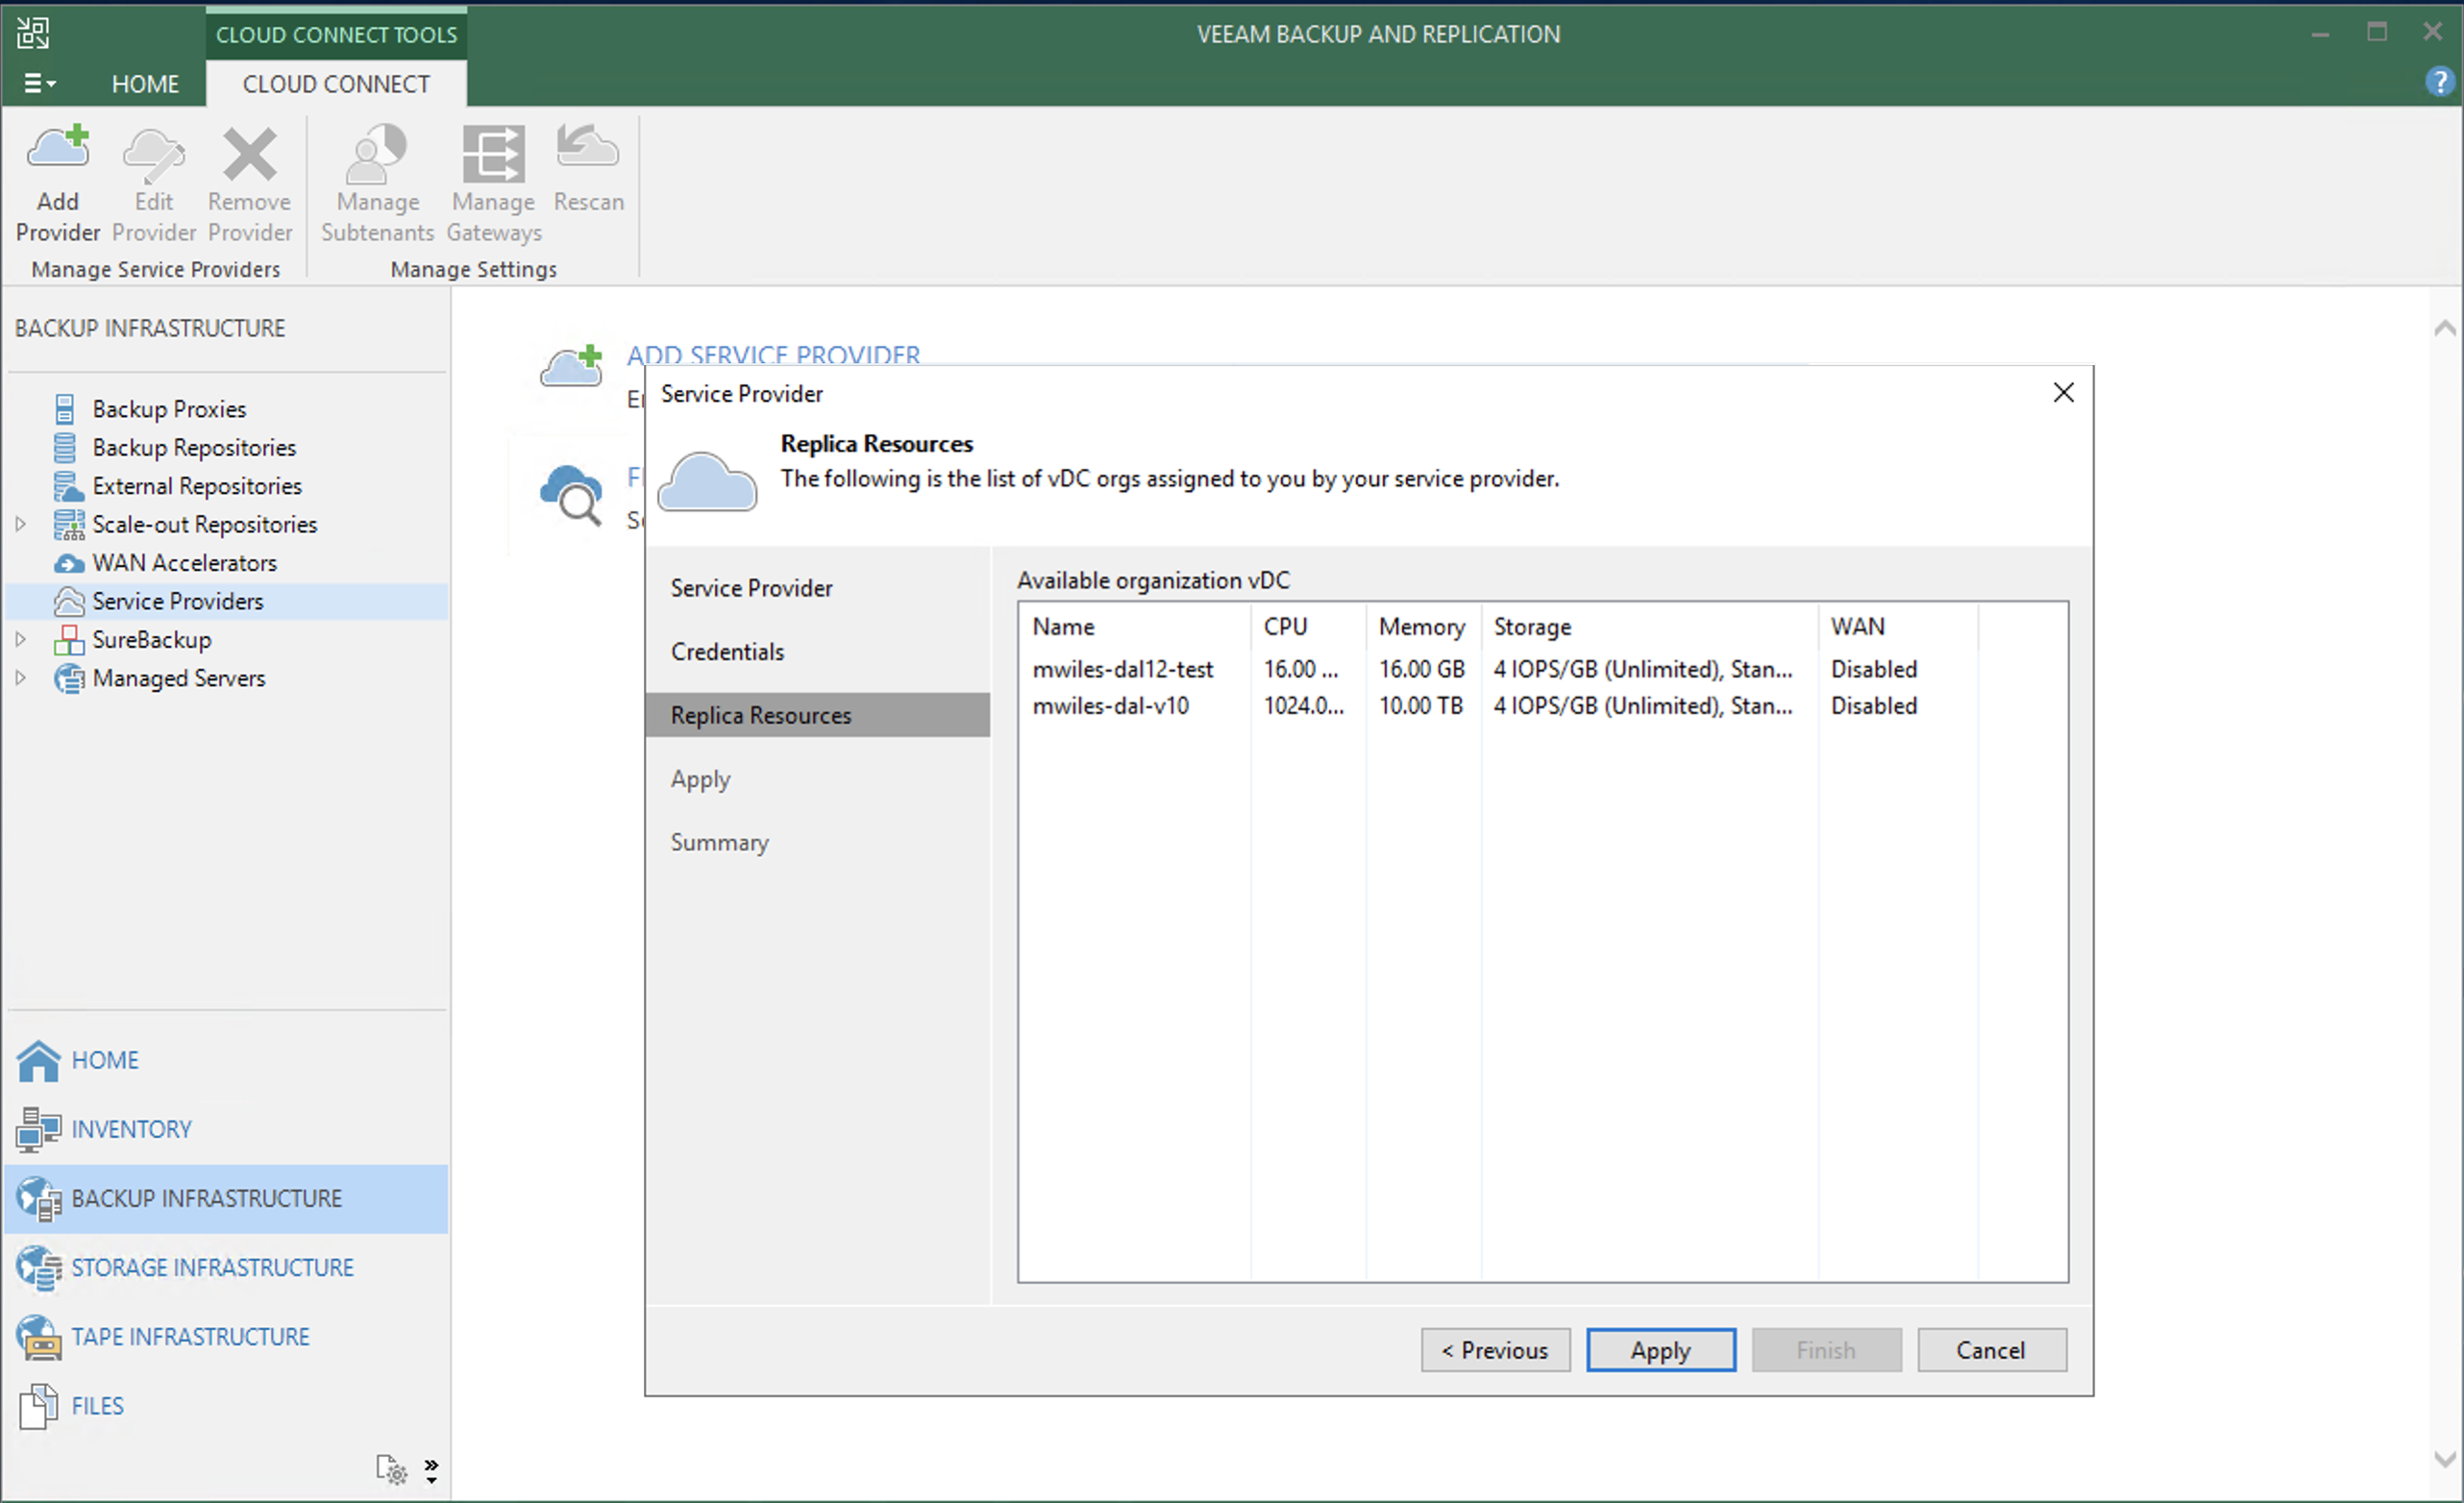Open the help question mark icon
This screenshot has width=2464, height=1503.
pos(2439,81)
